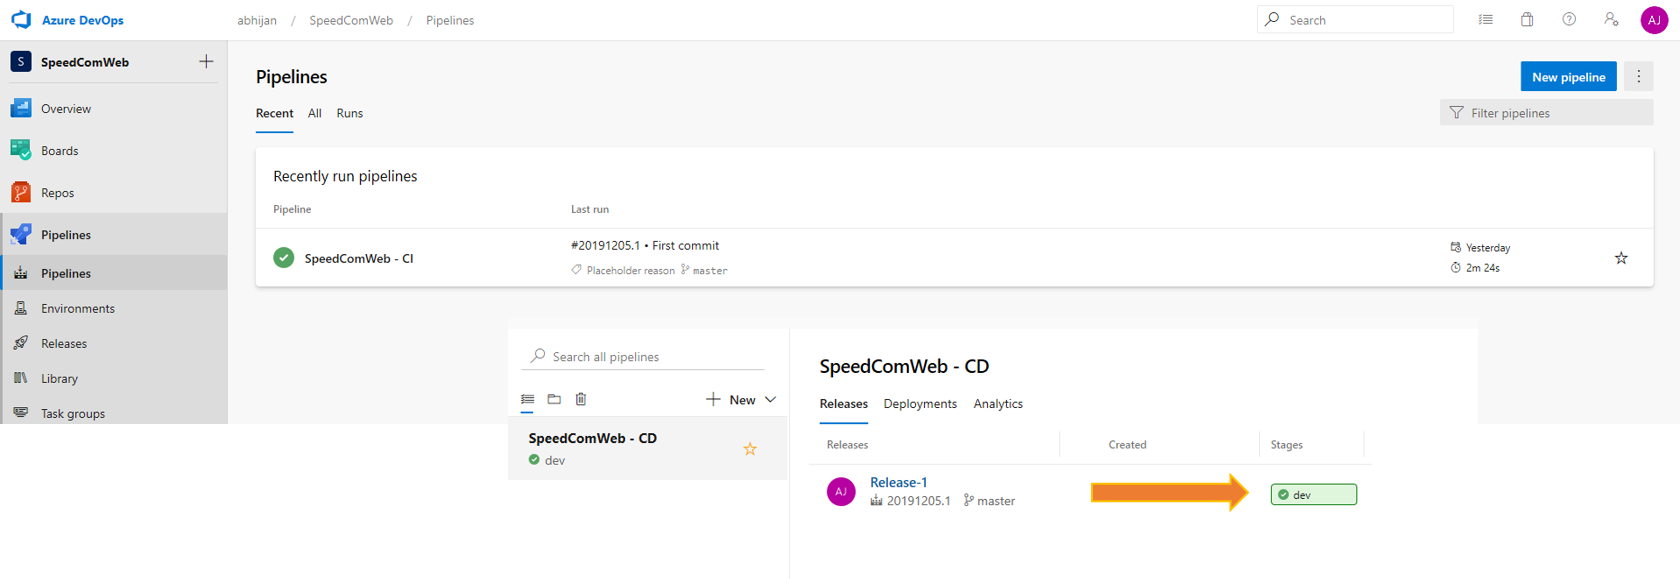
Task: Click the trash can deleted pipelines icon
Action: [x=581, y=399]
